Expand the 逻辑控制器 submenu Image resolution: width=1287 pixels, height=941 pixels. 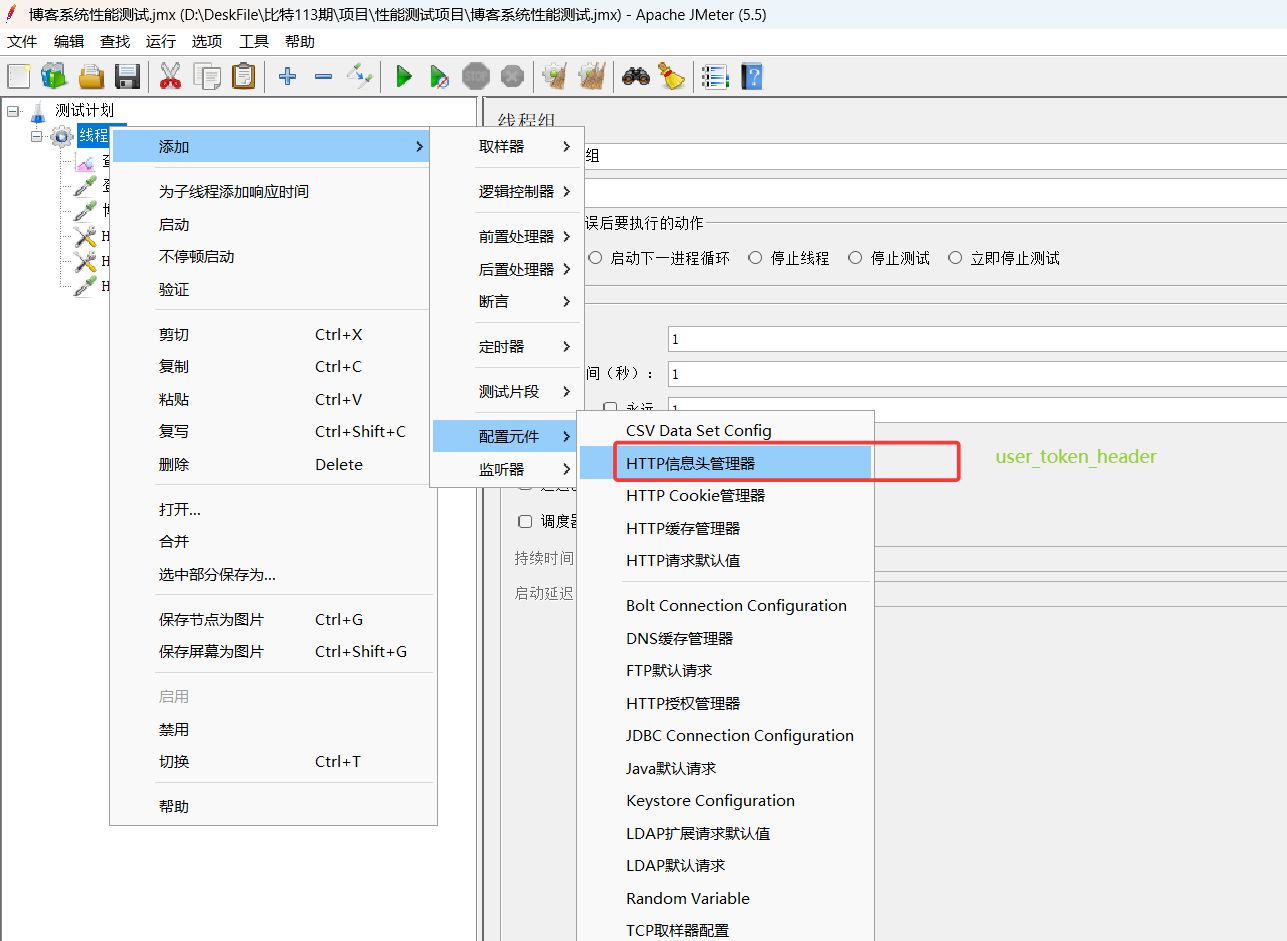[x=507, y=191]
